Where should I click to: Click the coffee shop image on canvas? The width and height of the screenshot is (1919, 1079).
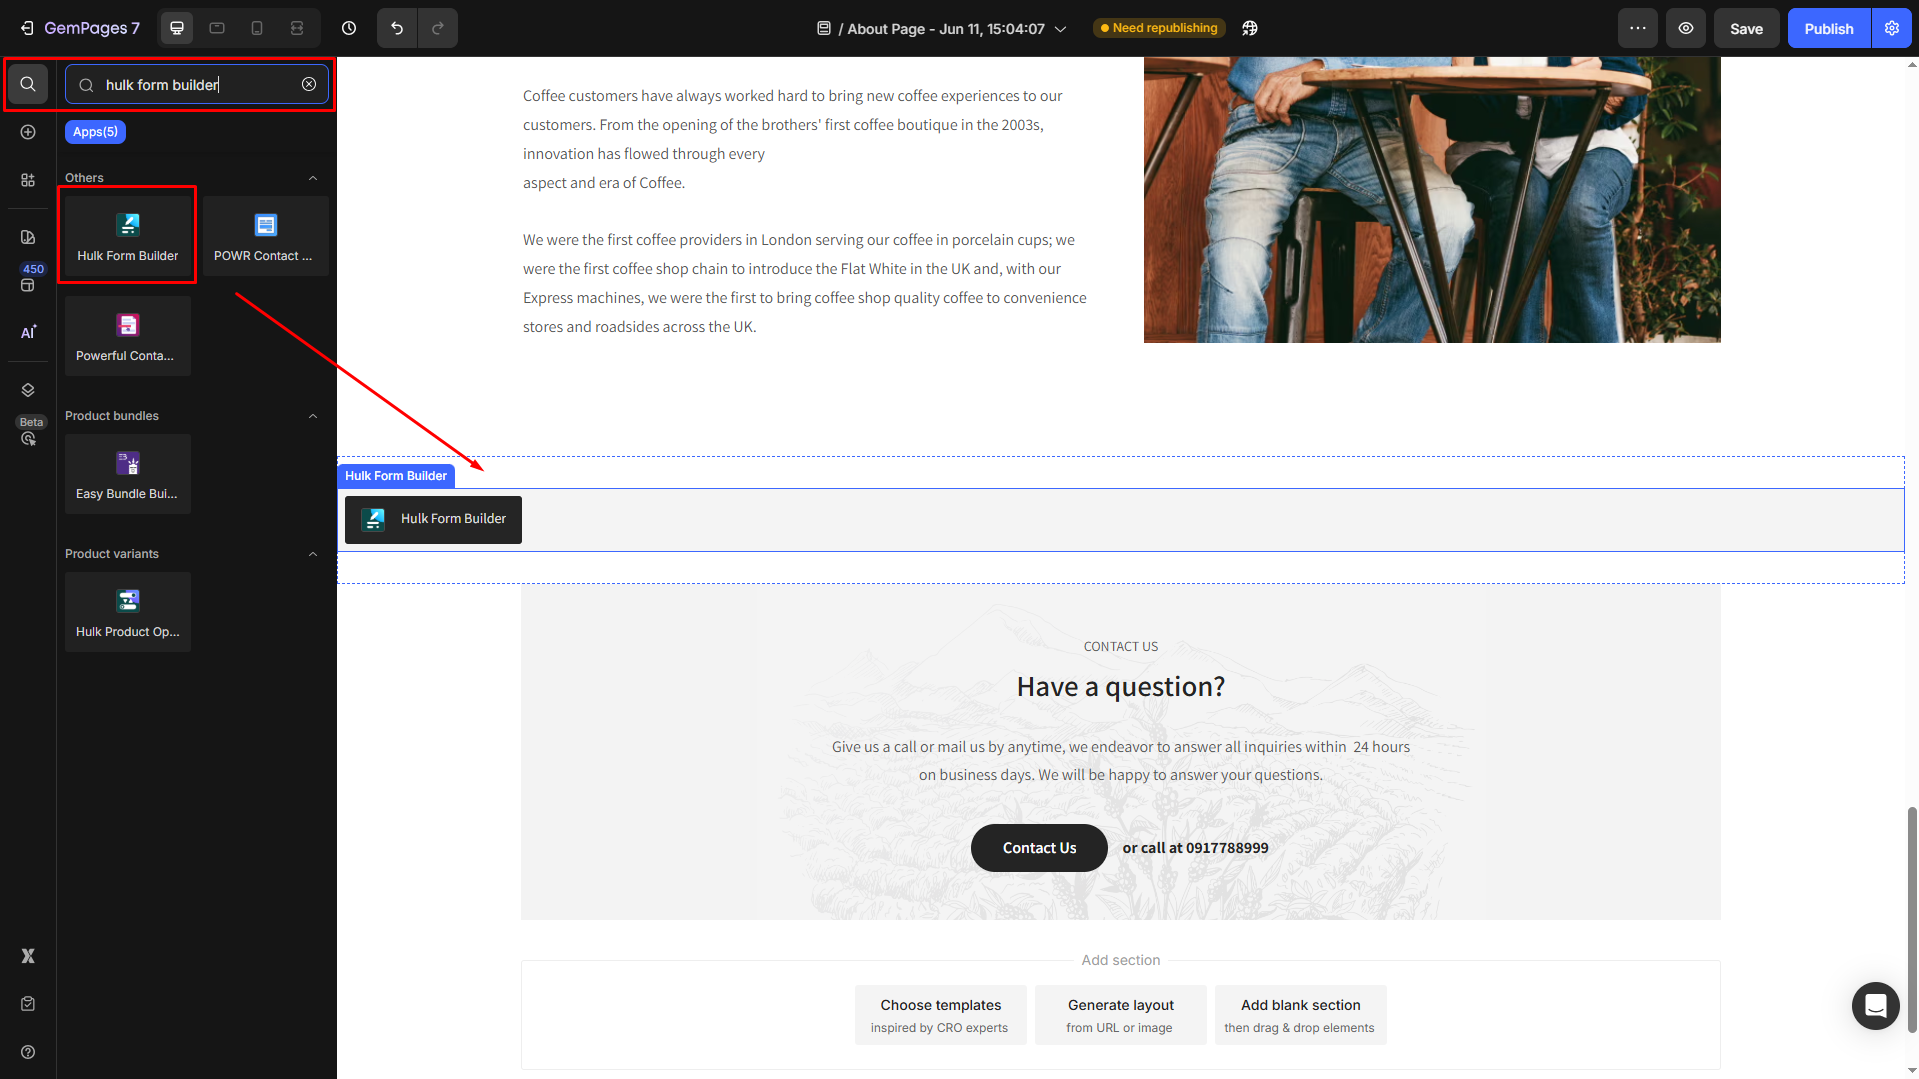(1432, 200)
